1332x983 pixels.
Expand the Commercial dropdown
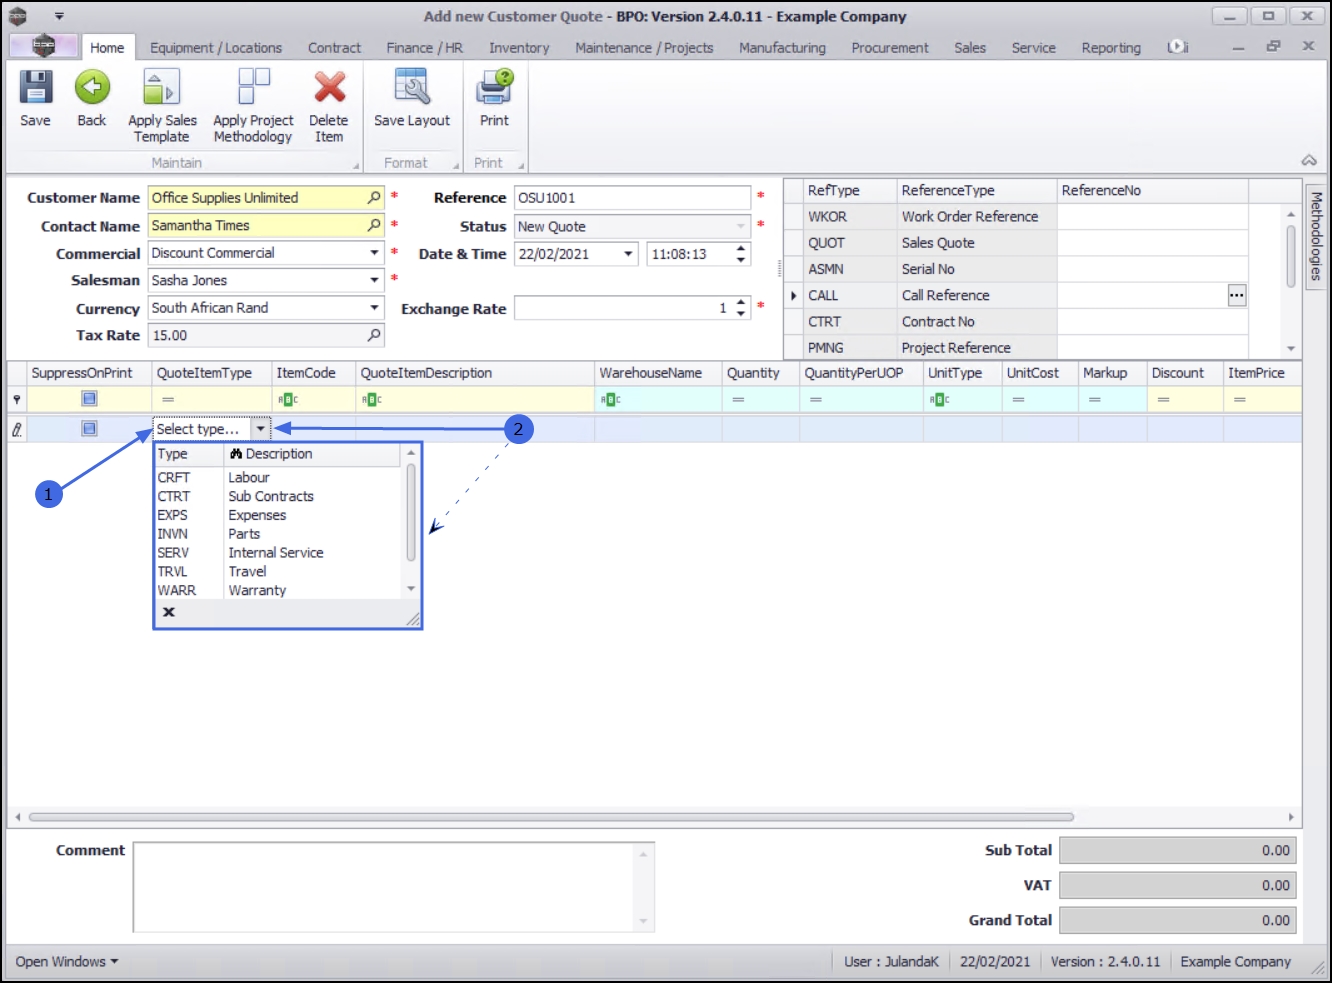tap(374, 254)
